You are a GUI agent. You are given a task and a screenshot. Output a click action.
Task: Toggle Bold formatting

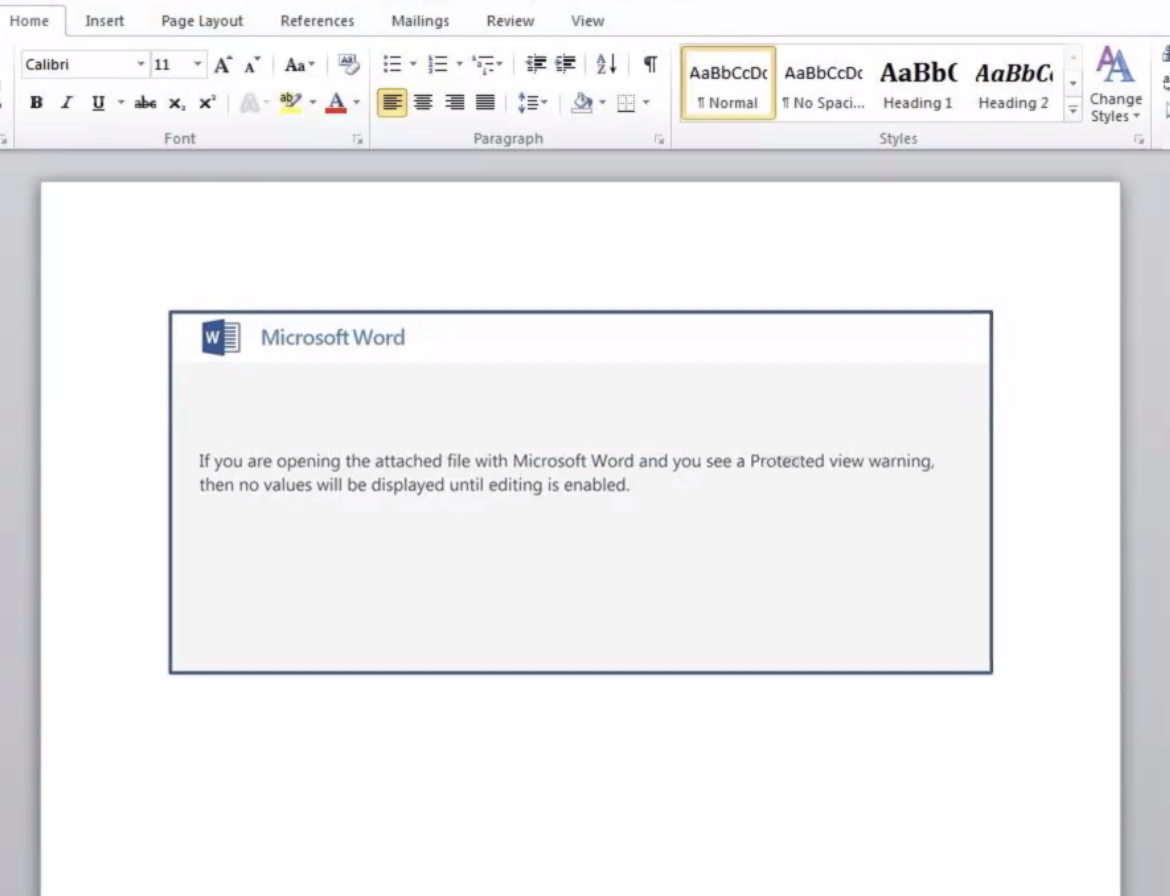tap(37, 103)
